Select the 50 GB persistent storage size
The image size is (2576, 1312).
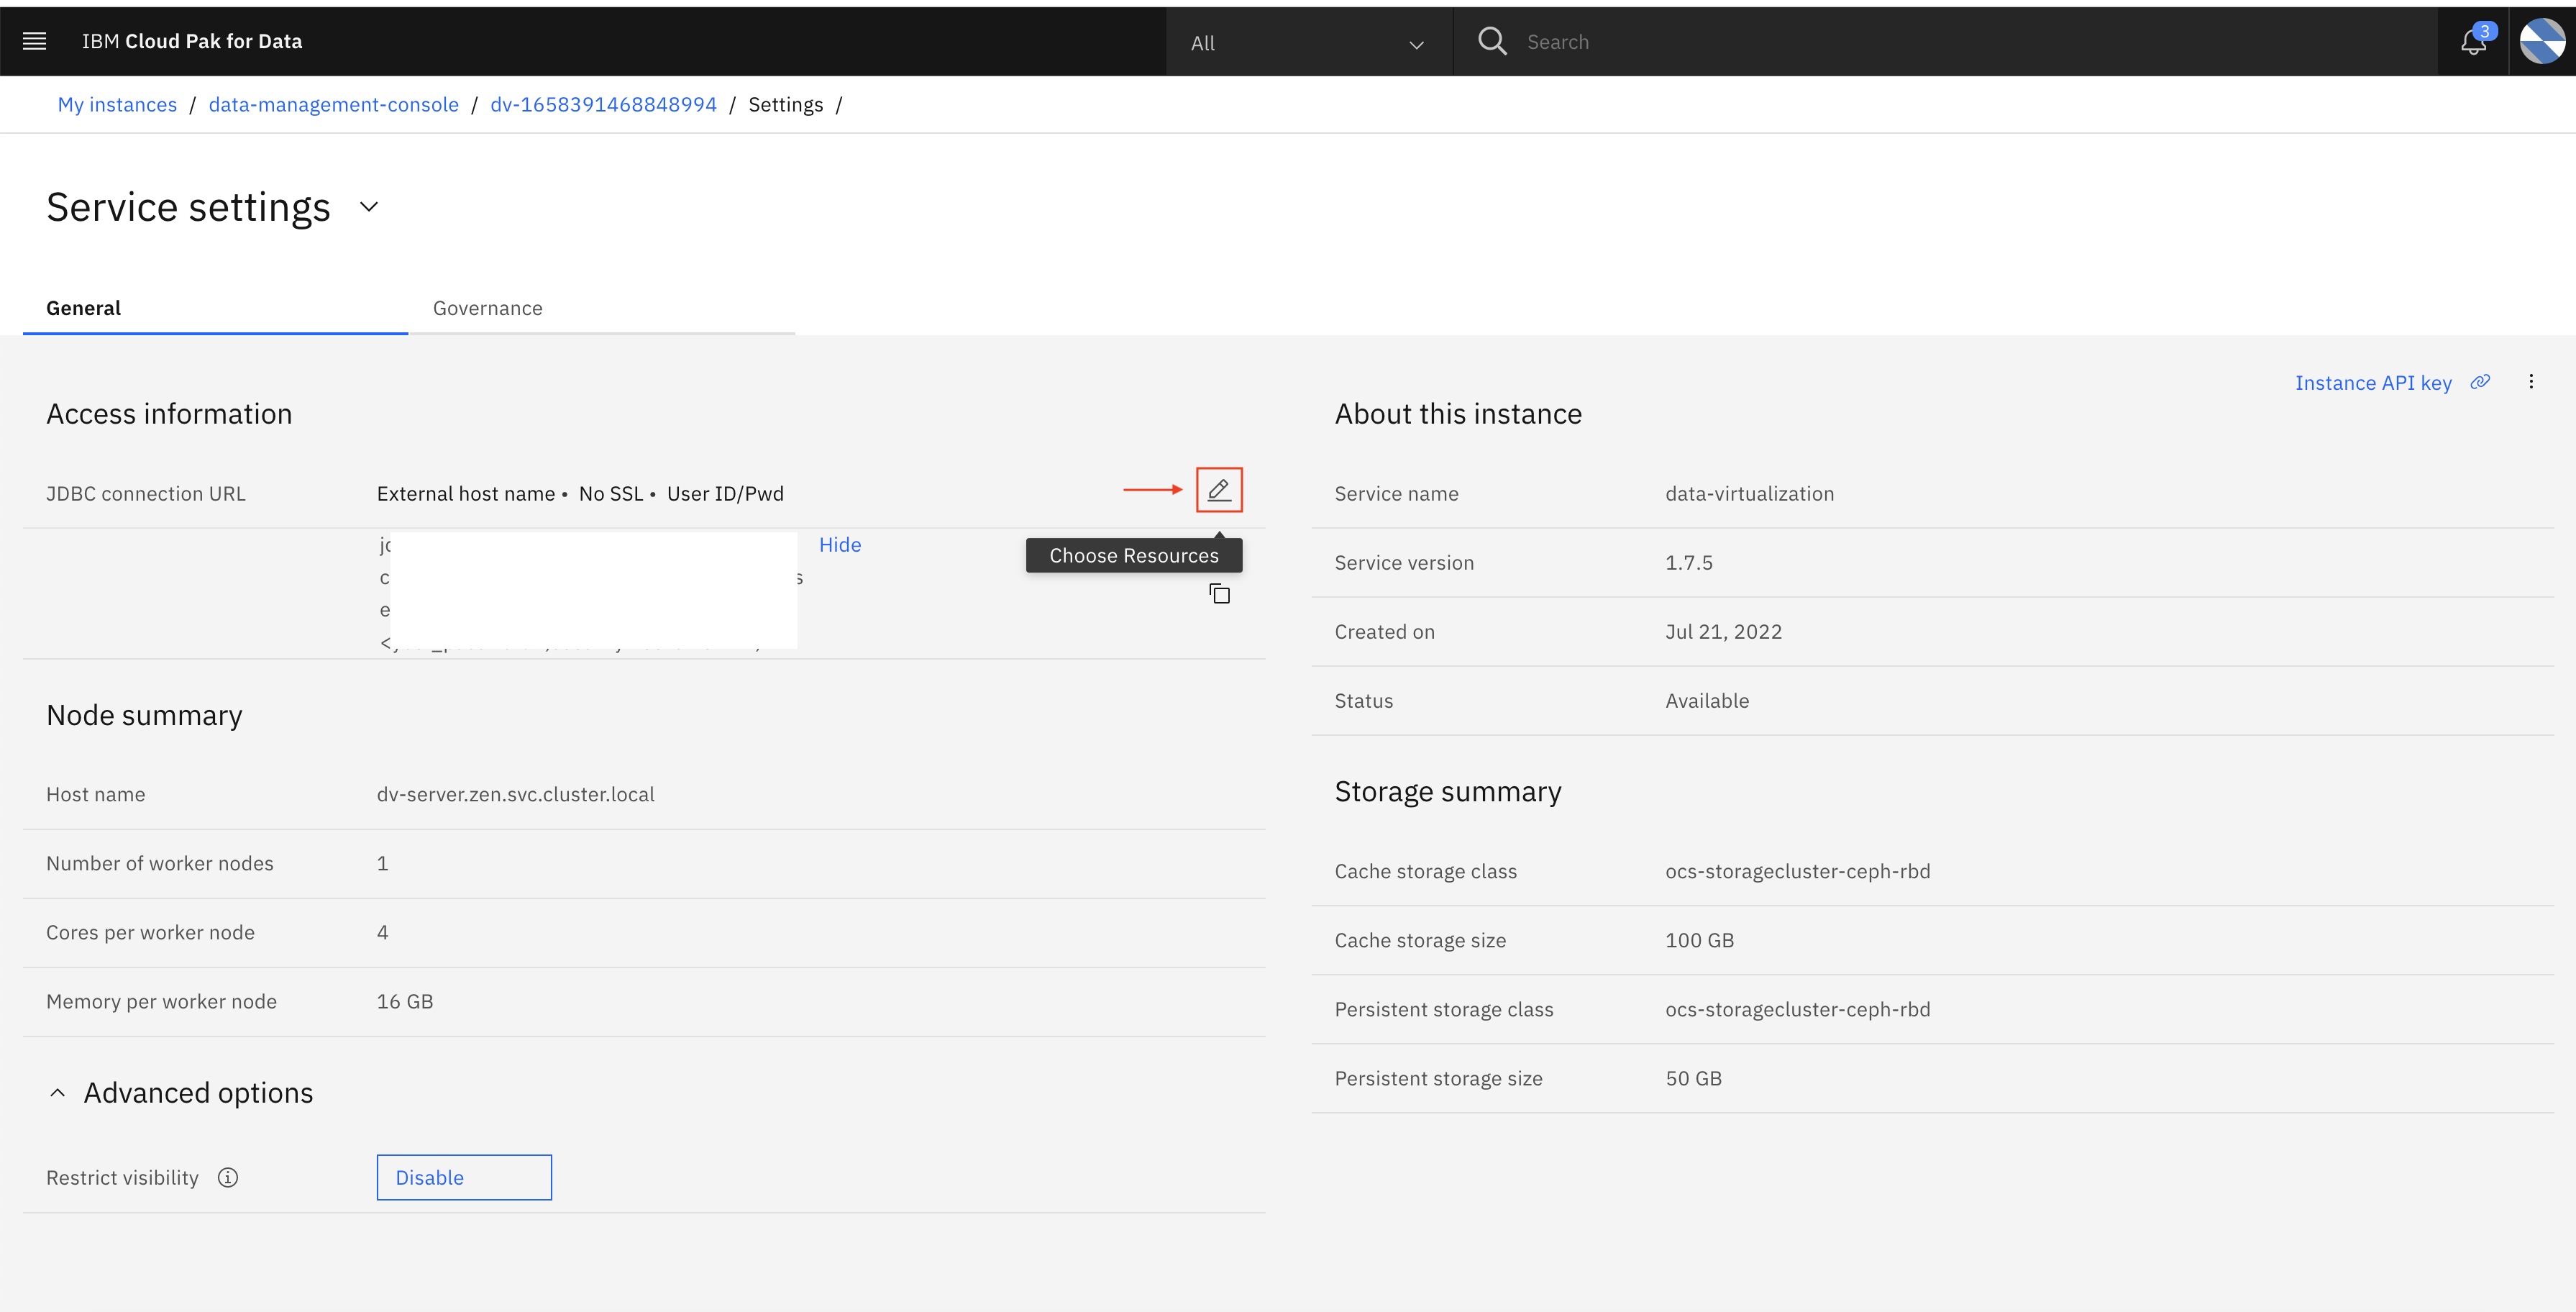[x=1693, y=1078]
